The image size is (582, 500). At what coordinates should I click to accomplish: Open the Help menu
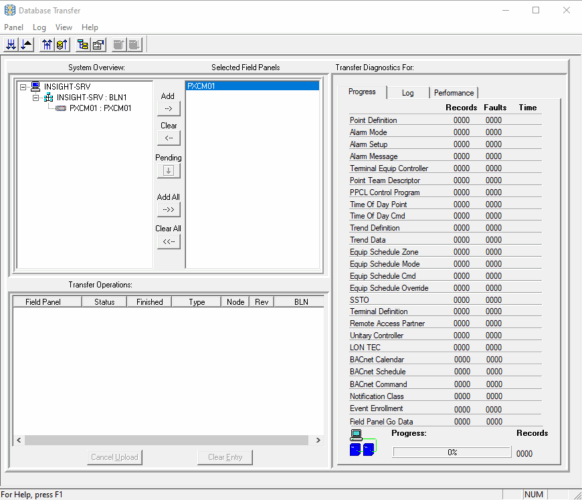90,27
